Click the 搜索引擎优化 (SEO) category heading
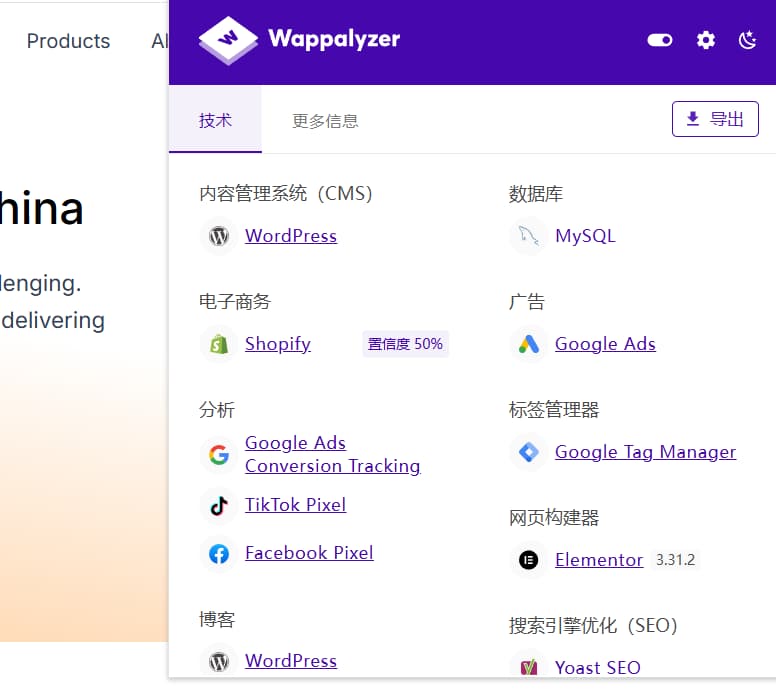Viewport: 776px width, 693px height. 593,625
